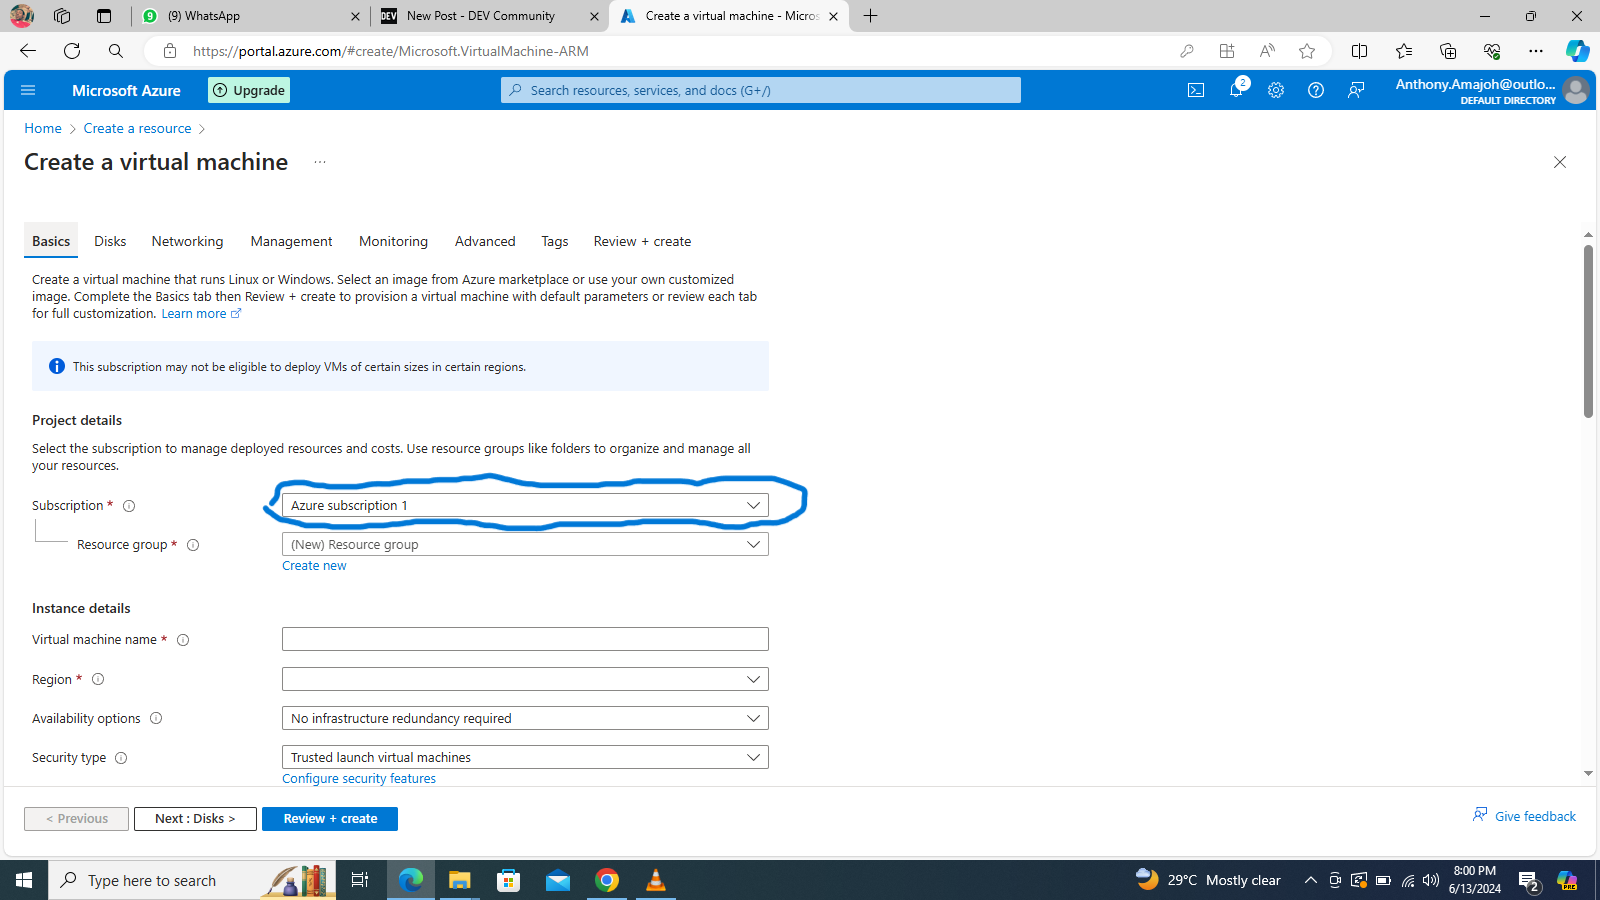1600x900 pixels.
Task: Click the Give feedback link
Action: click(x=1524, y=816)
